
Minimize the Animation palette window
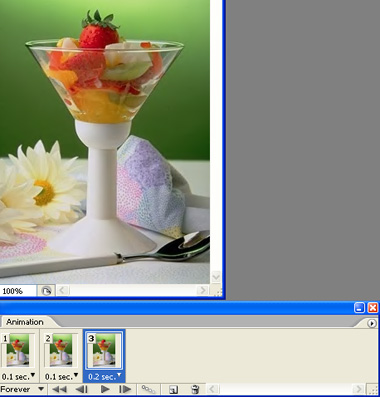point(359,308)
